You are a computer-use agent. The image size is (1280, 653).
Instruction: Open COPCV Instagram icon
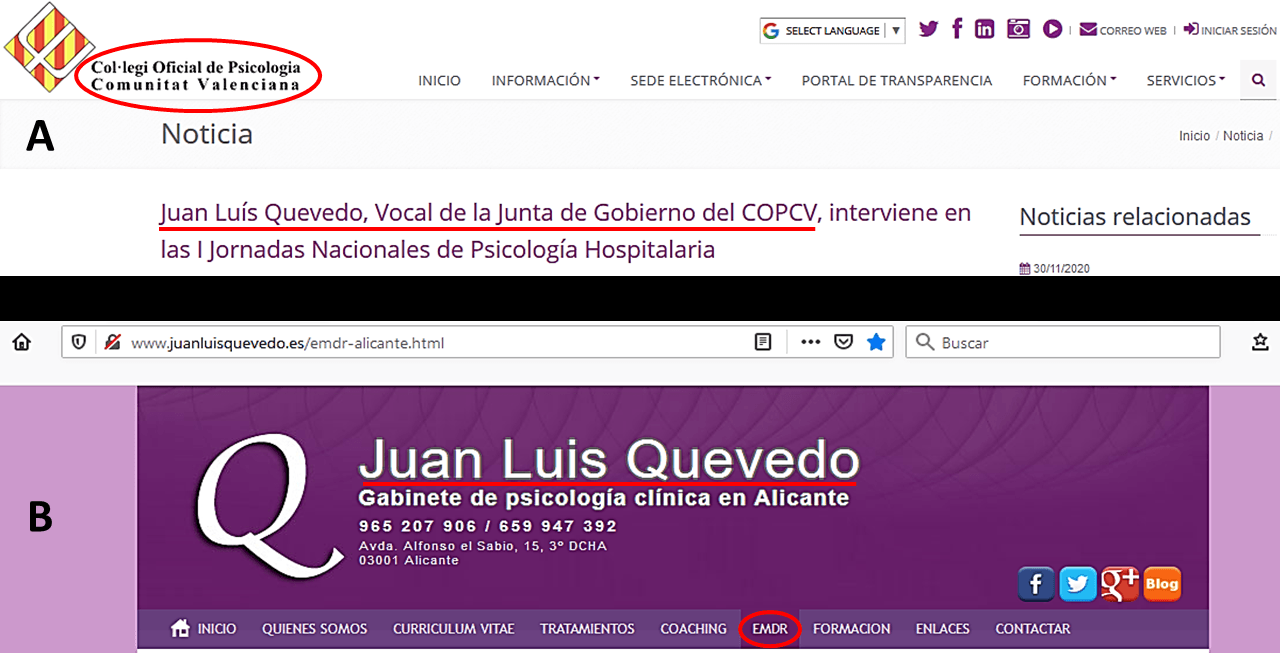(x=1018, y=29)
